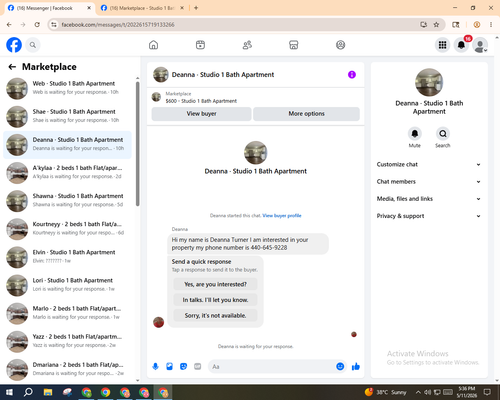
Task: Mute this chat with bell icon
Action: 415,134
